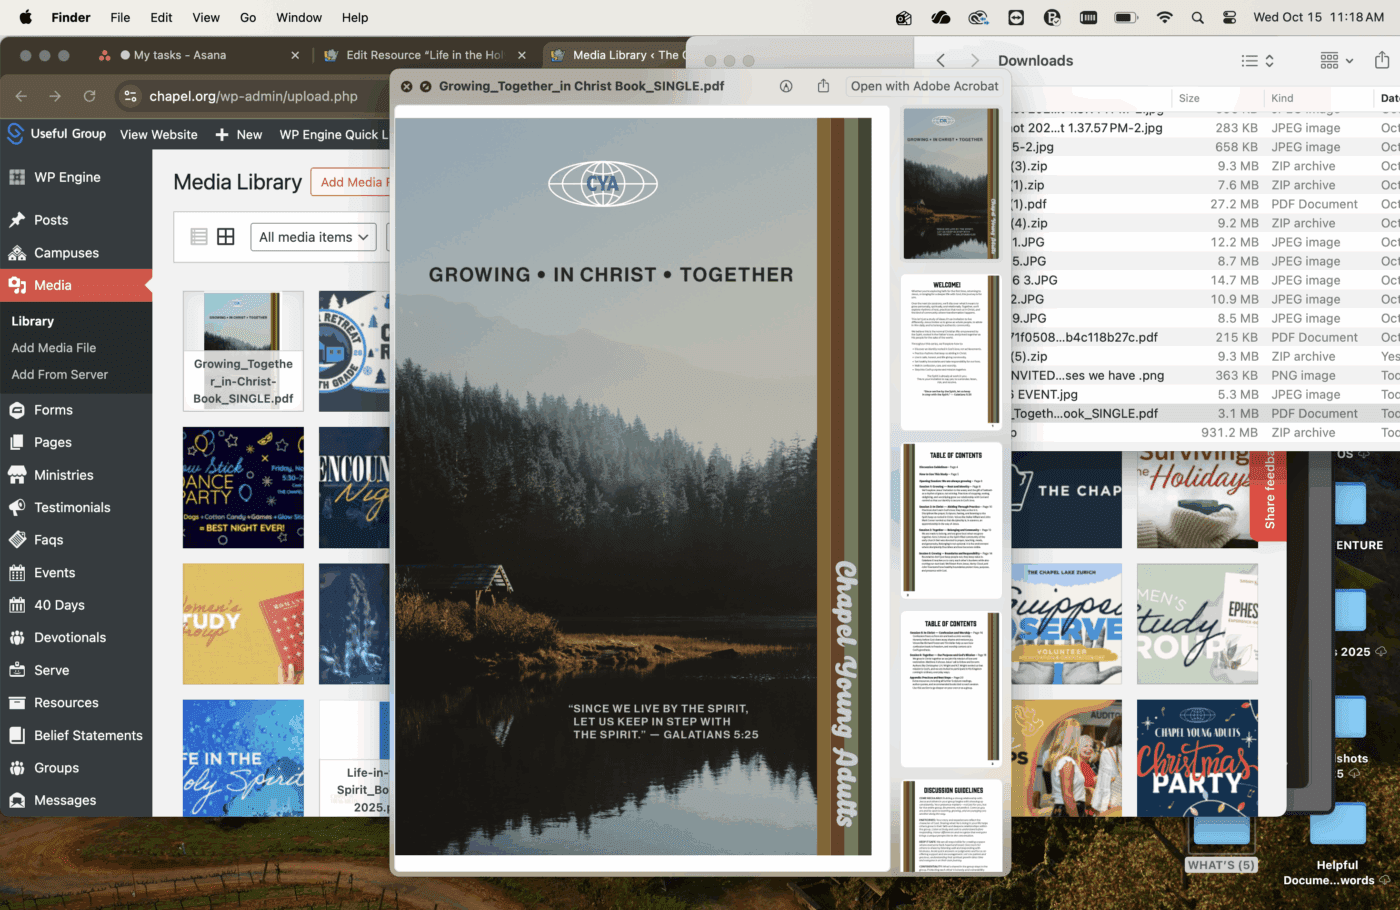
Task: Open the Finder group-by dropdown
Action: (x=1336, y=60)
